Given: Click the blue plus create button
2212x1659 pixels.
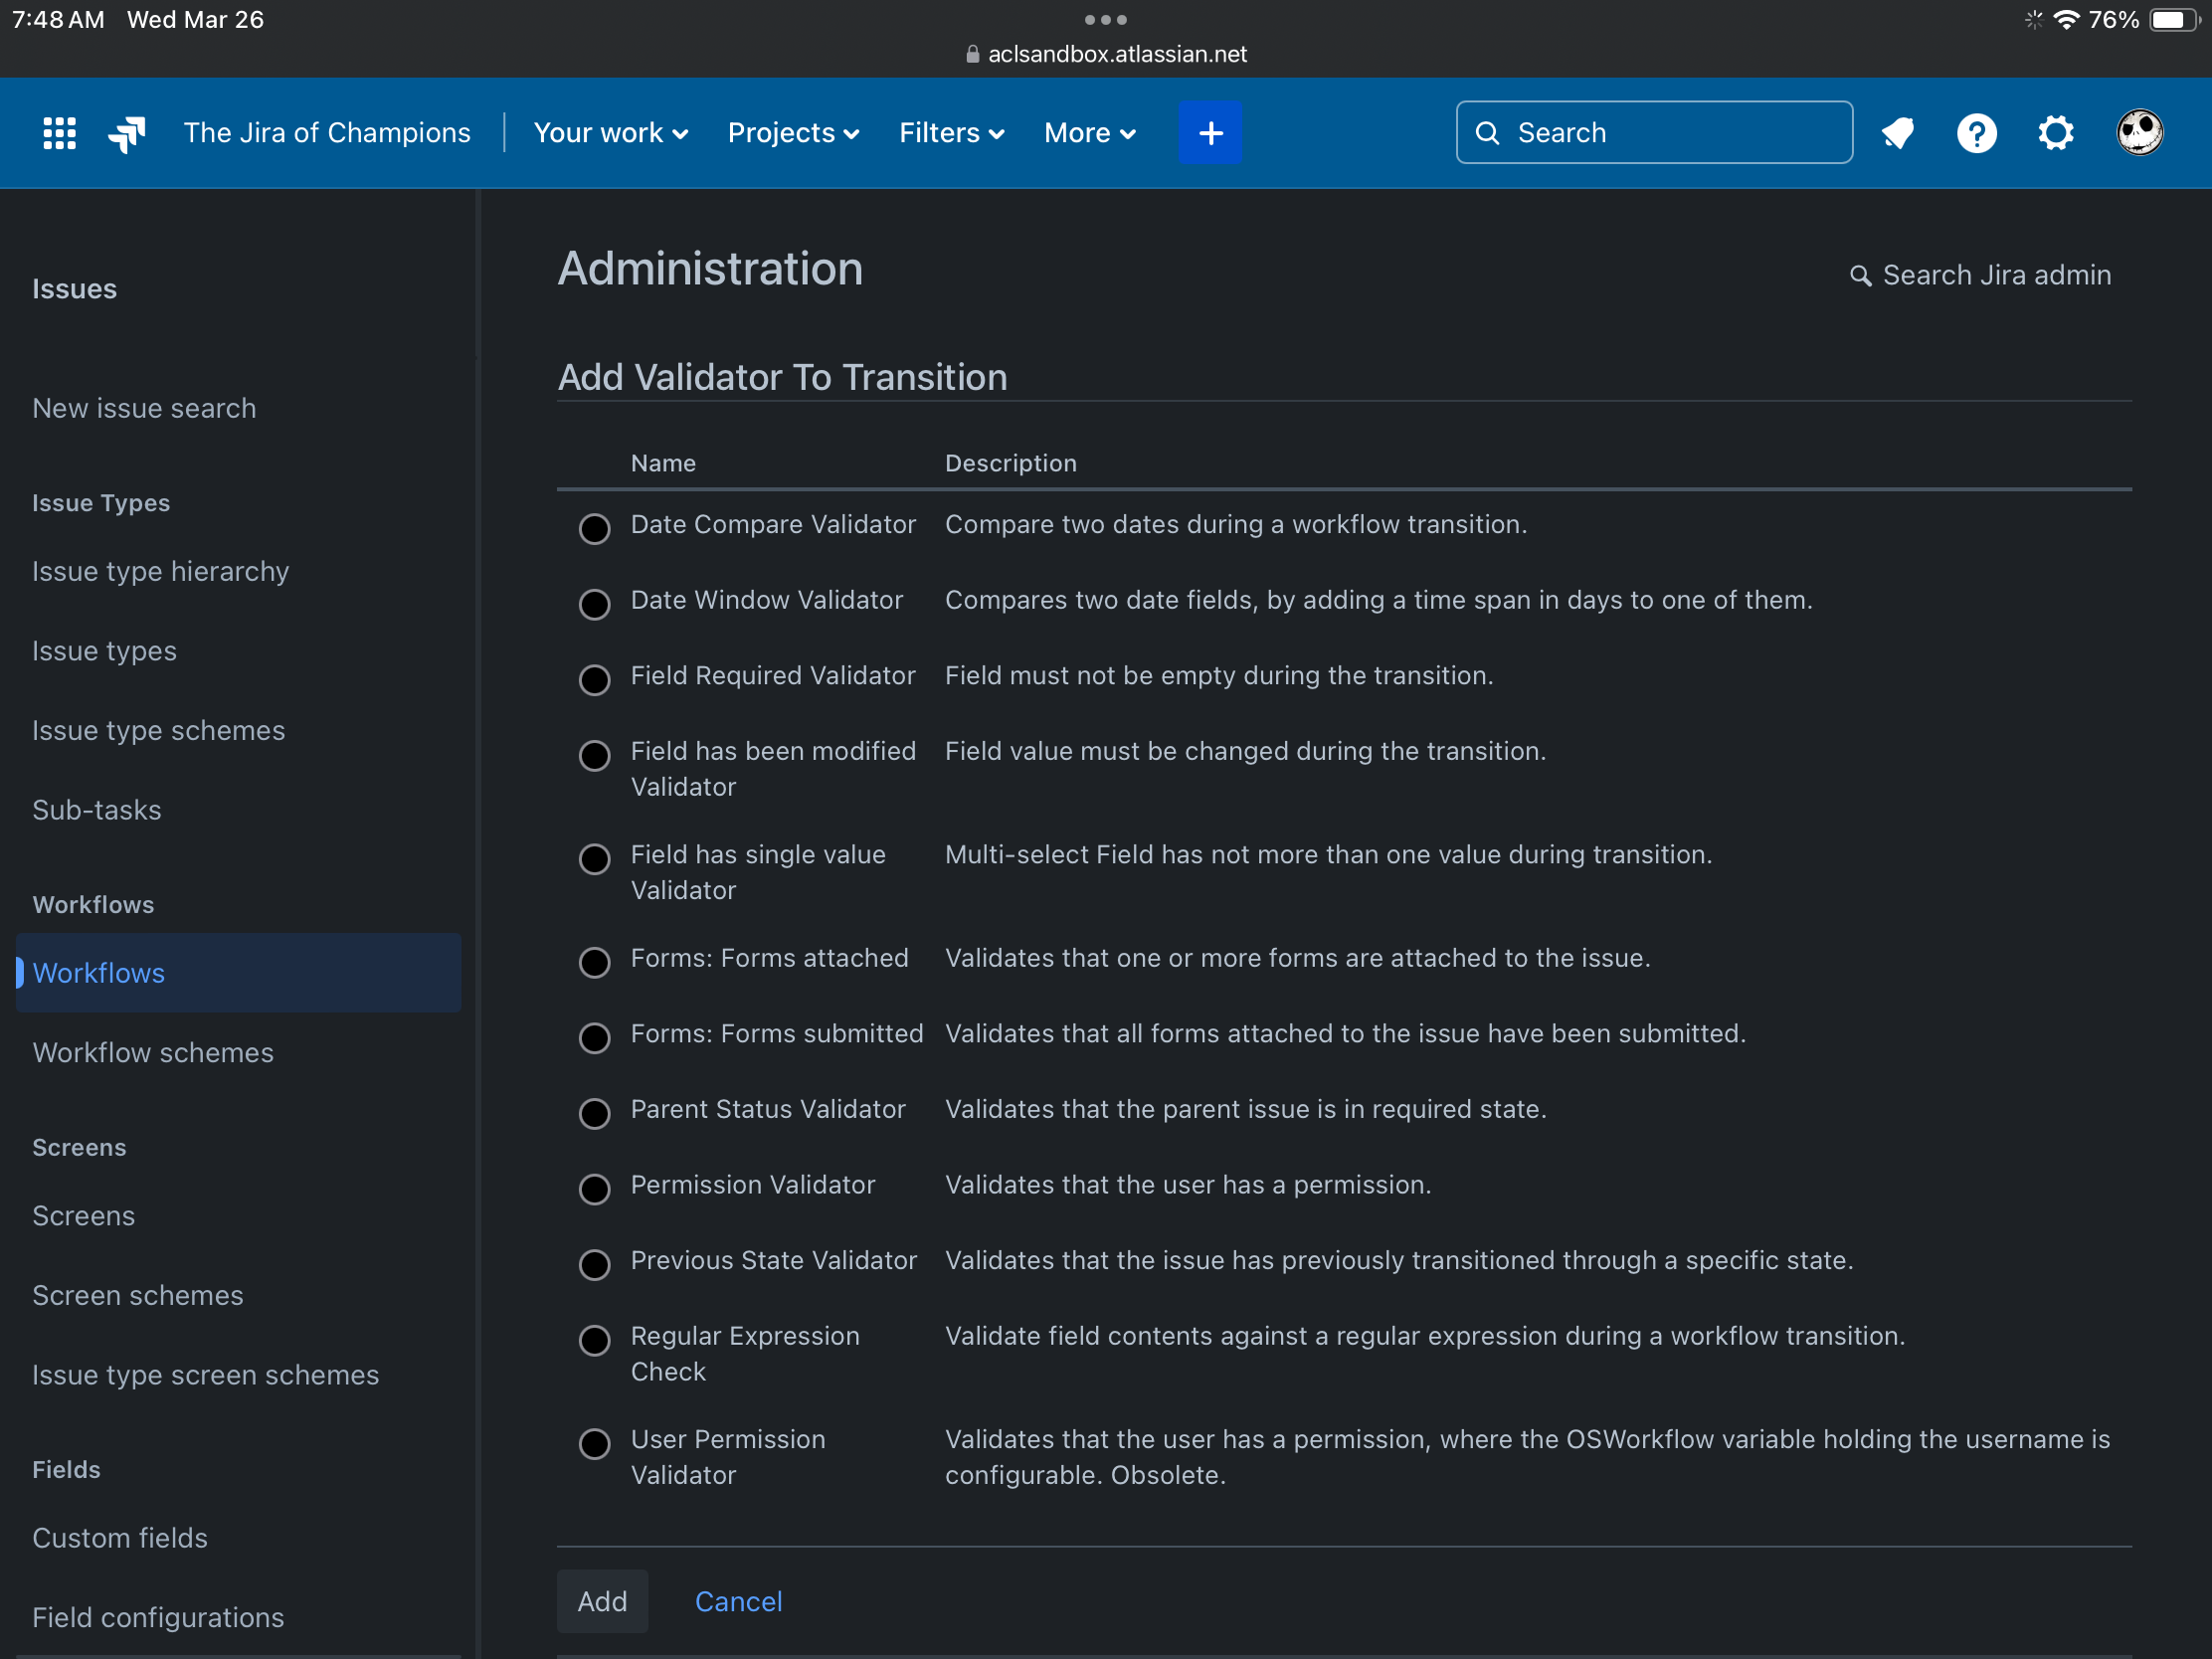Looking at the screenshot, I should coord(1209,133).
